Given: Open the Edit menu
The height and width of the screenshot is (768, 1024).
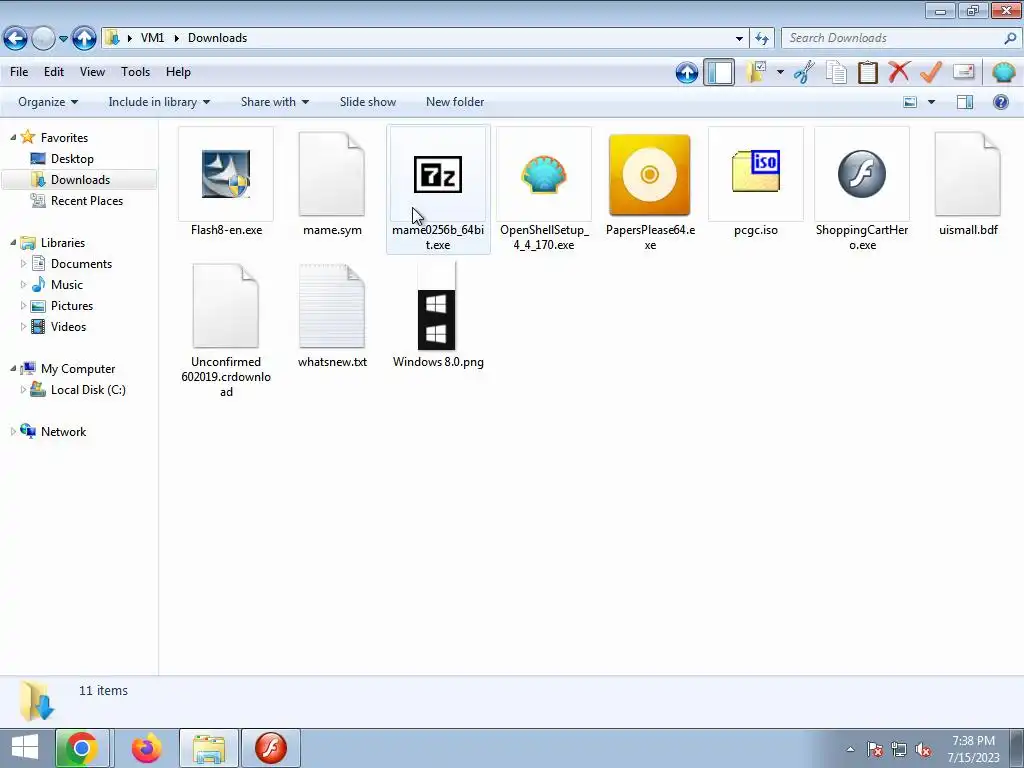Looking at the screenshot, I should [x=54, y=72].
